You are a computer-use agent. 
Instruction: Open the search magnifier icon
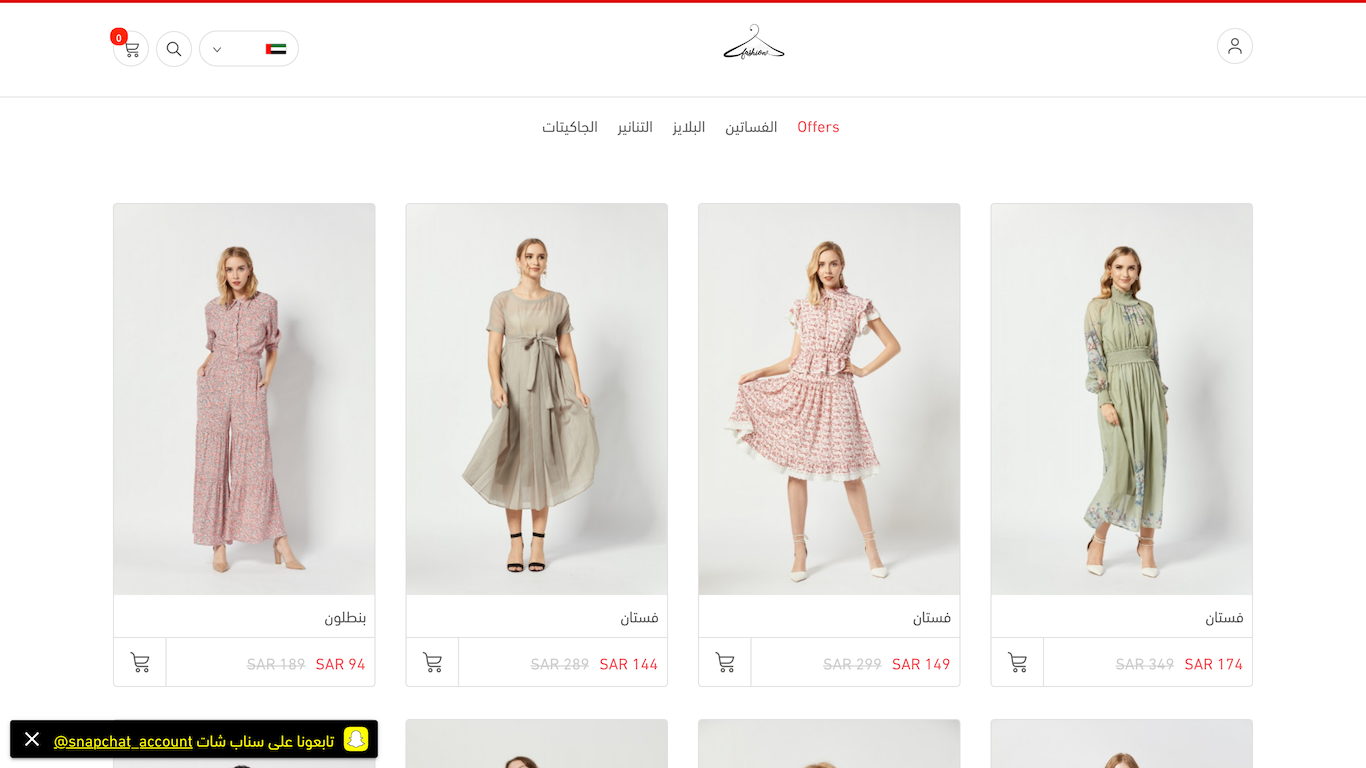click(174, 49)
